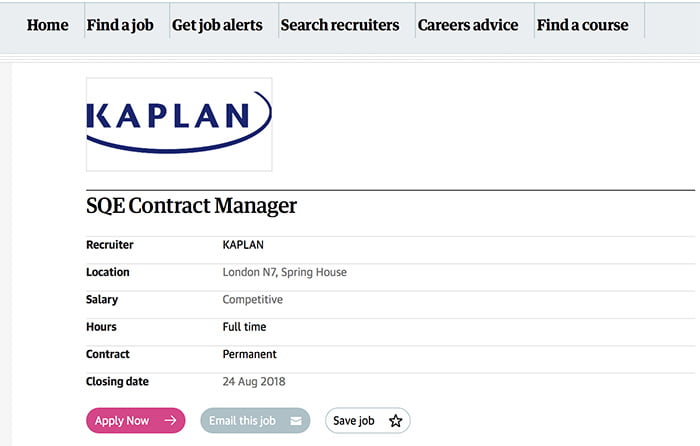Click the Competitive salary value

pos(252,299)
